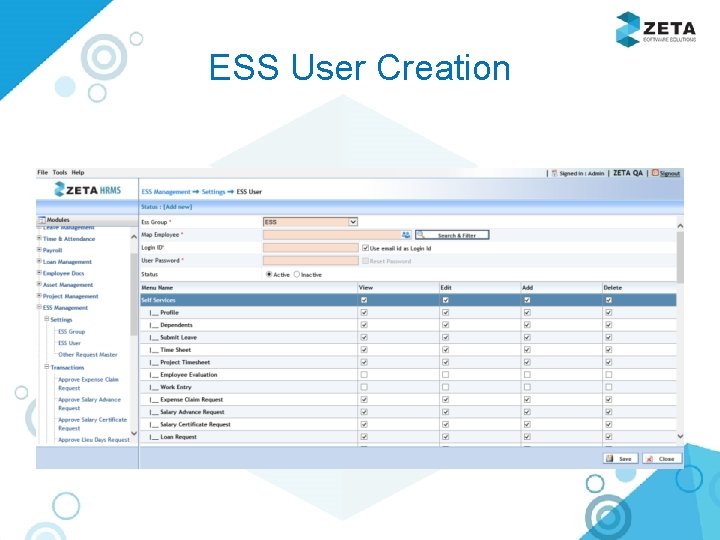
Task: Select the Self Services header row
Action: [x=408, y=300]
